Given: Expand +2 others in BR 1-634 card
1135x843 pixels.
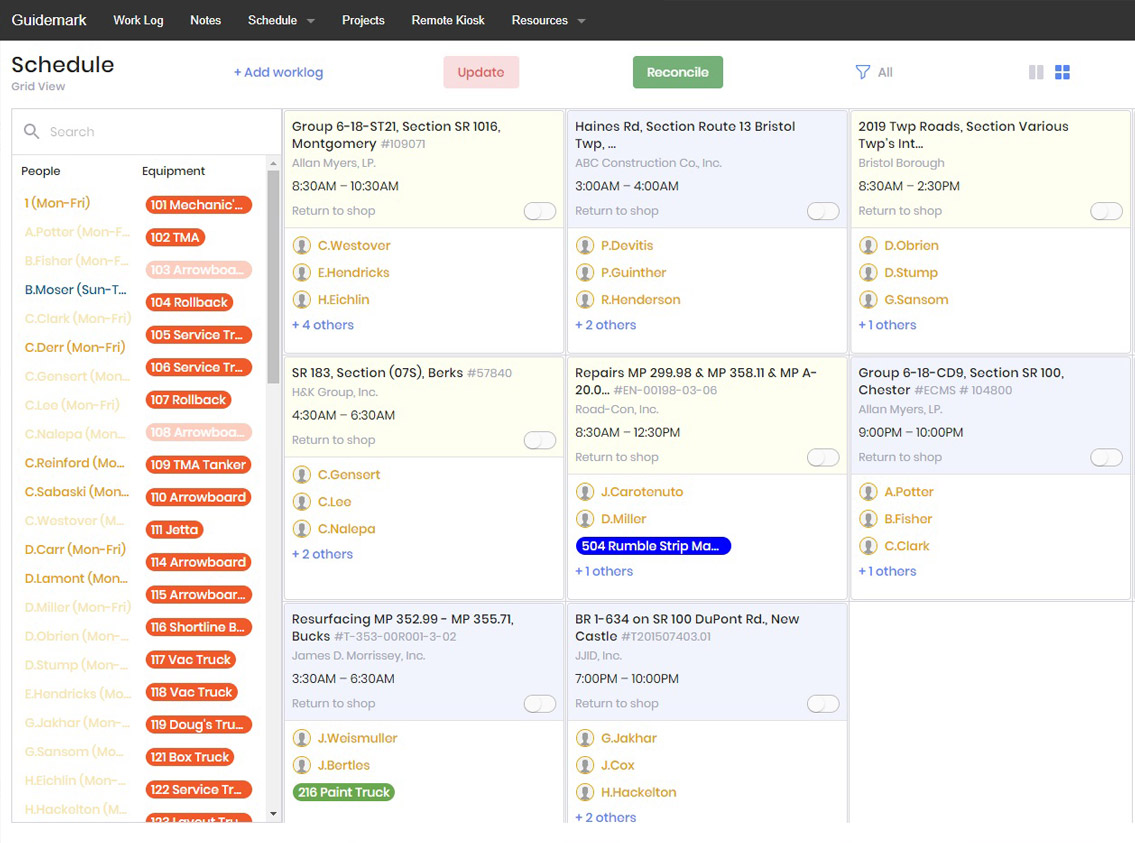Looking at the screenshot, I should tap(606, 817).
